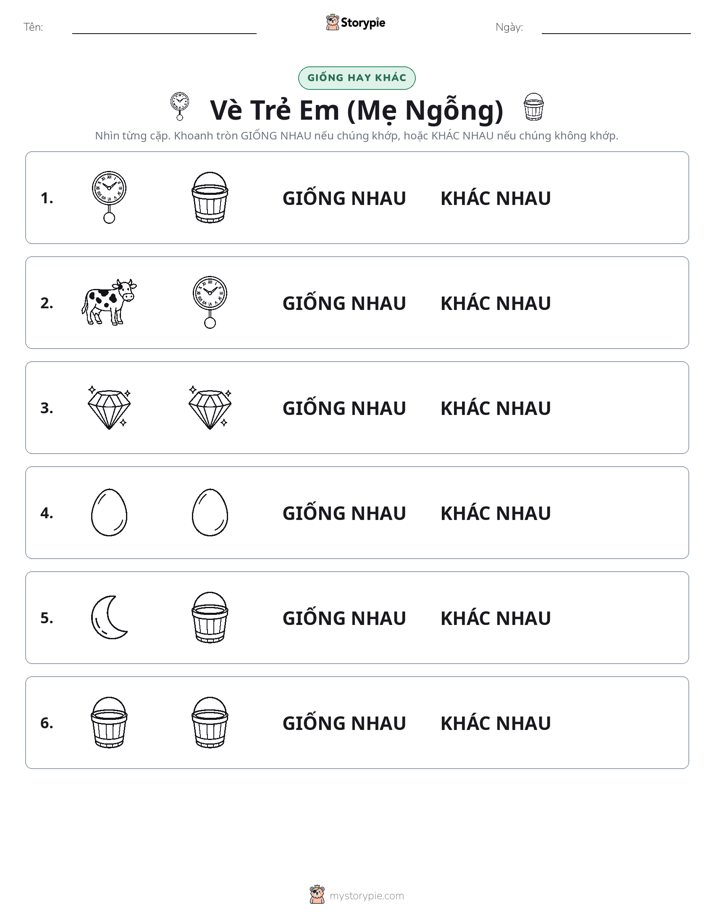
Task: Select KHÁC NHAU for row 5
Action: point(495,618)
